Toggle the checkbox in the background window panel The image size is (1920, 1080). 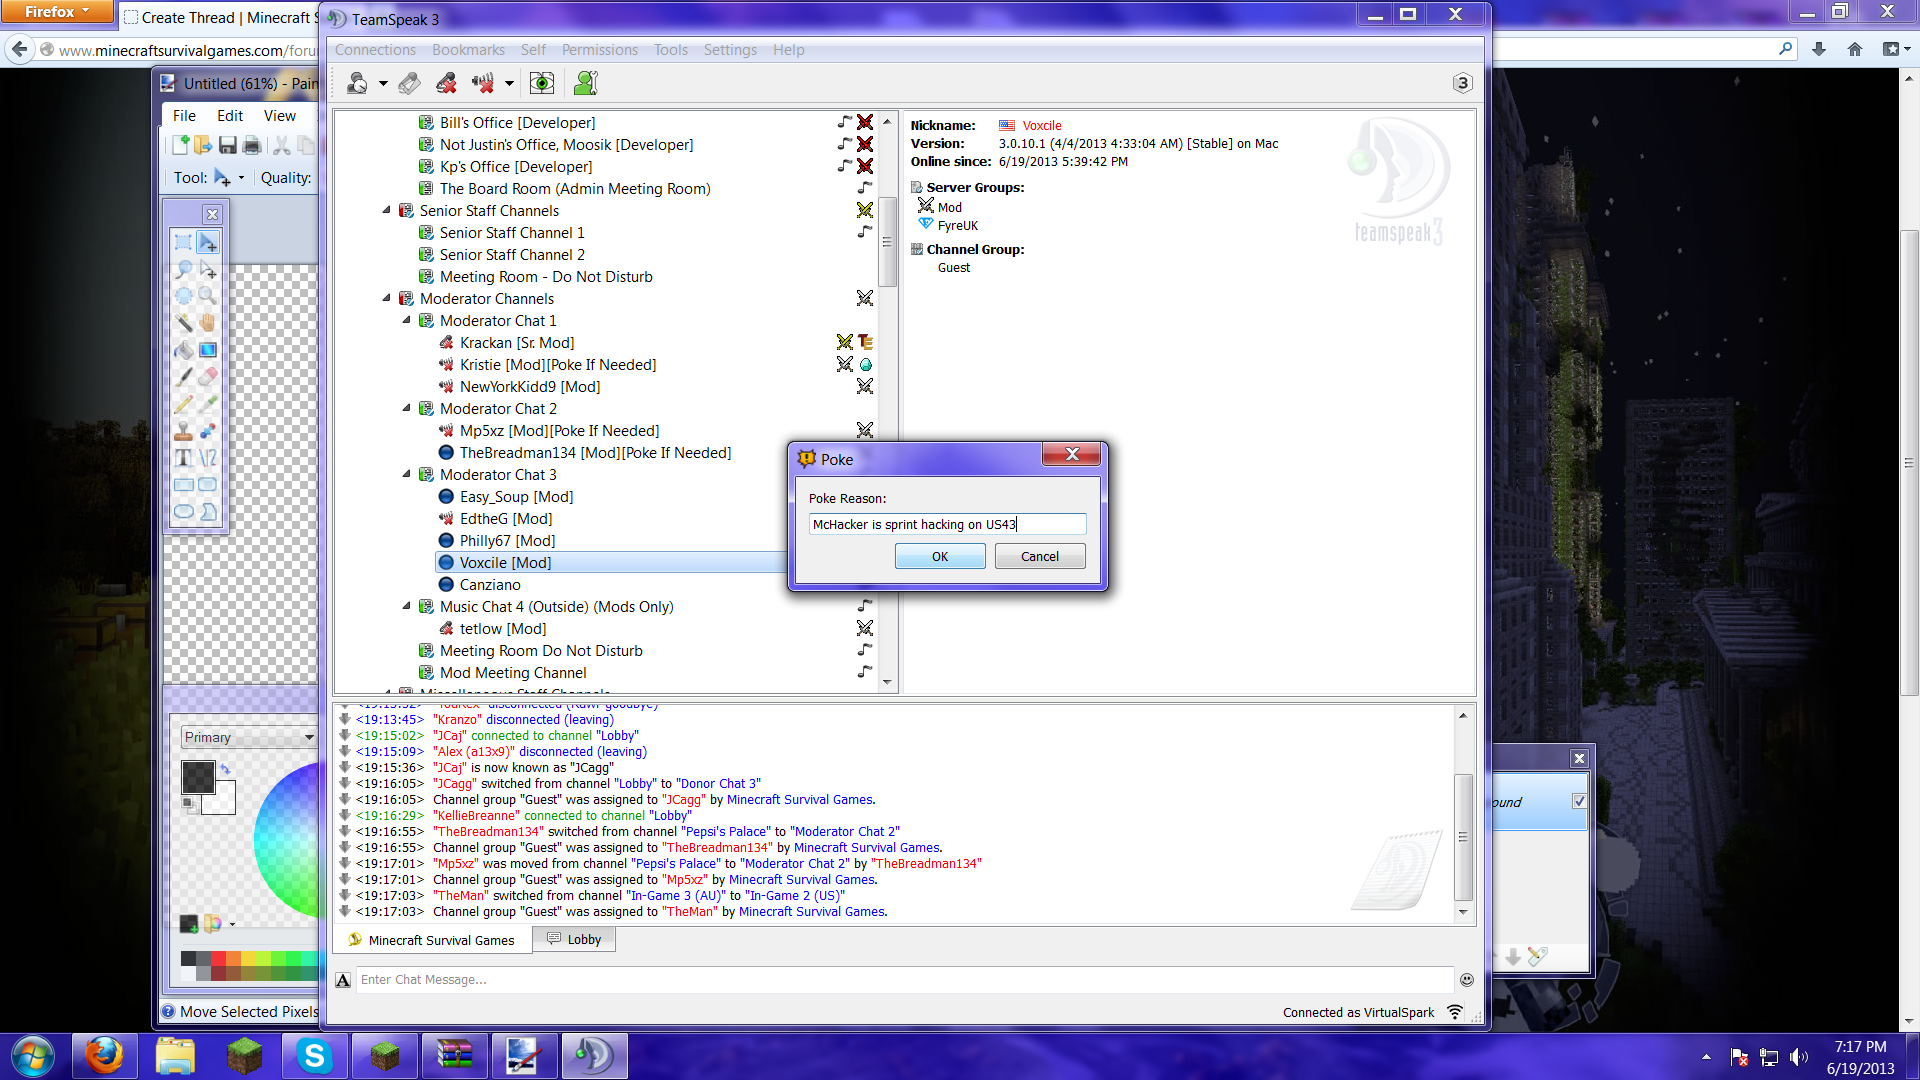tap(1579, 801)
